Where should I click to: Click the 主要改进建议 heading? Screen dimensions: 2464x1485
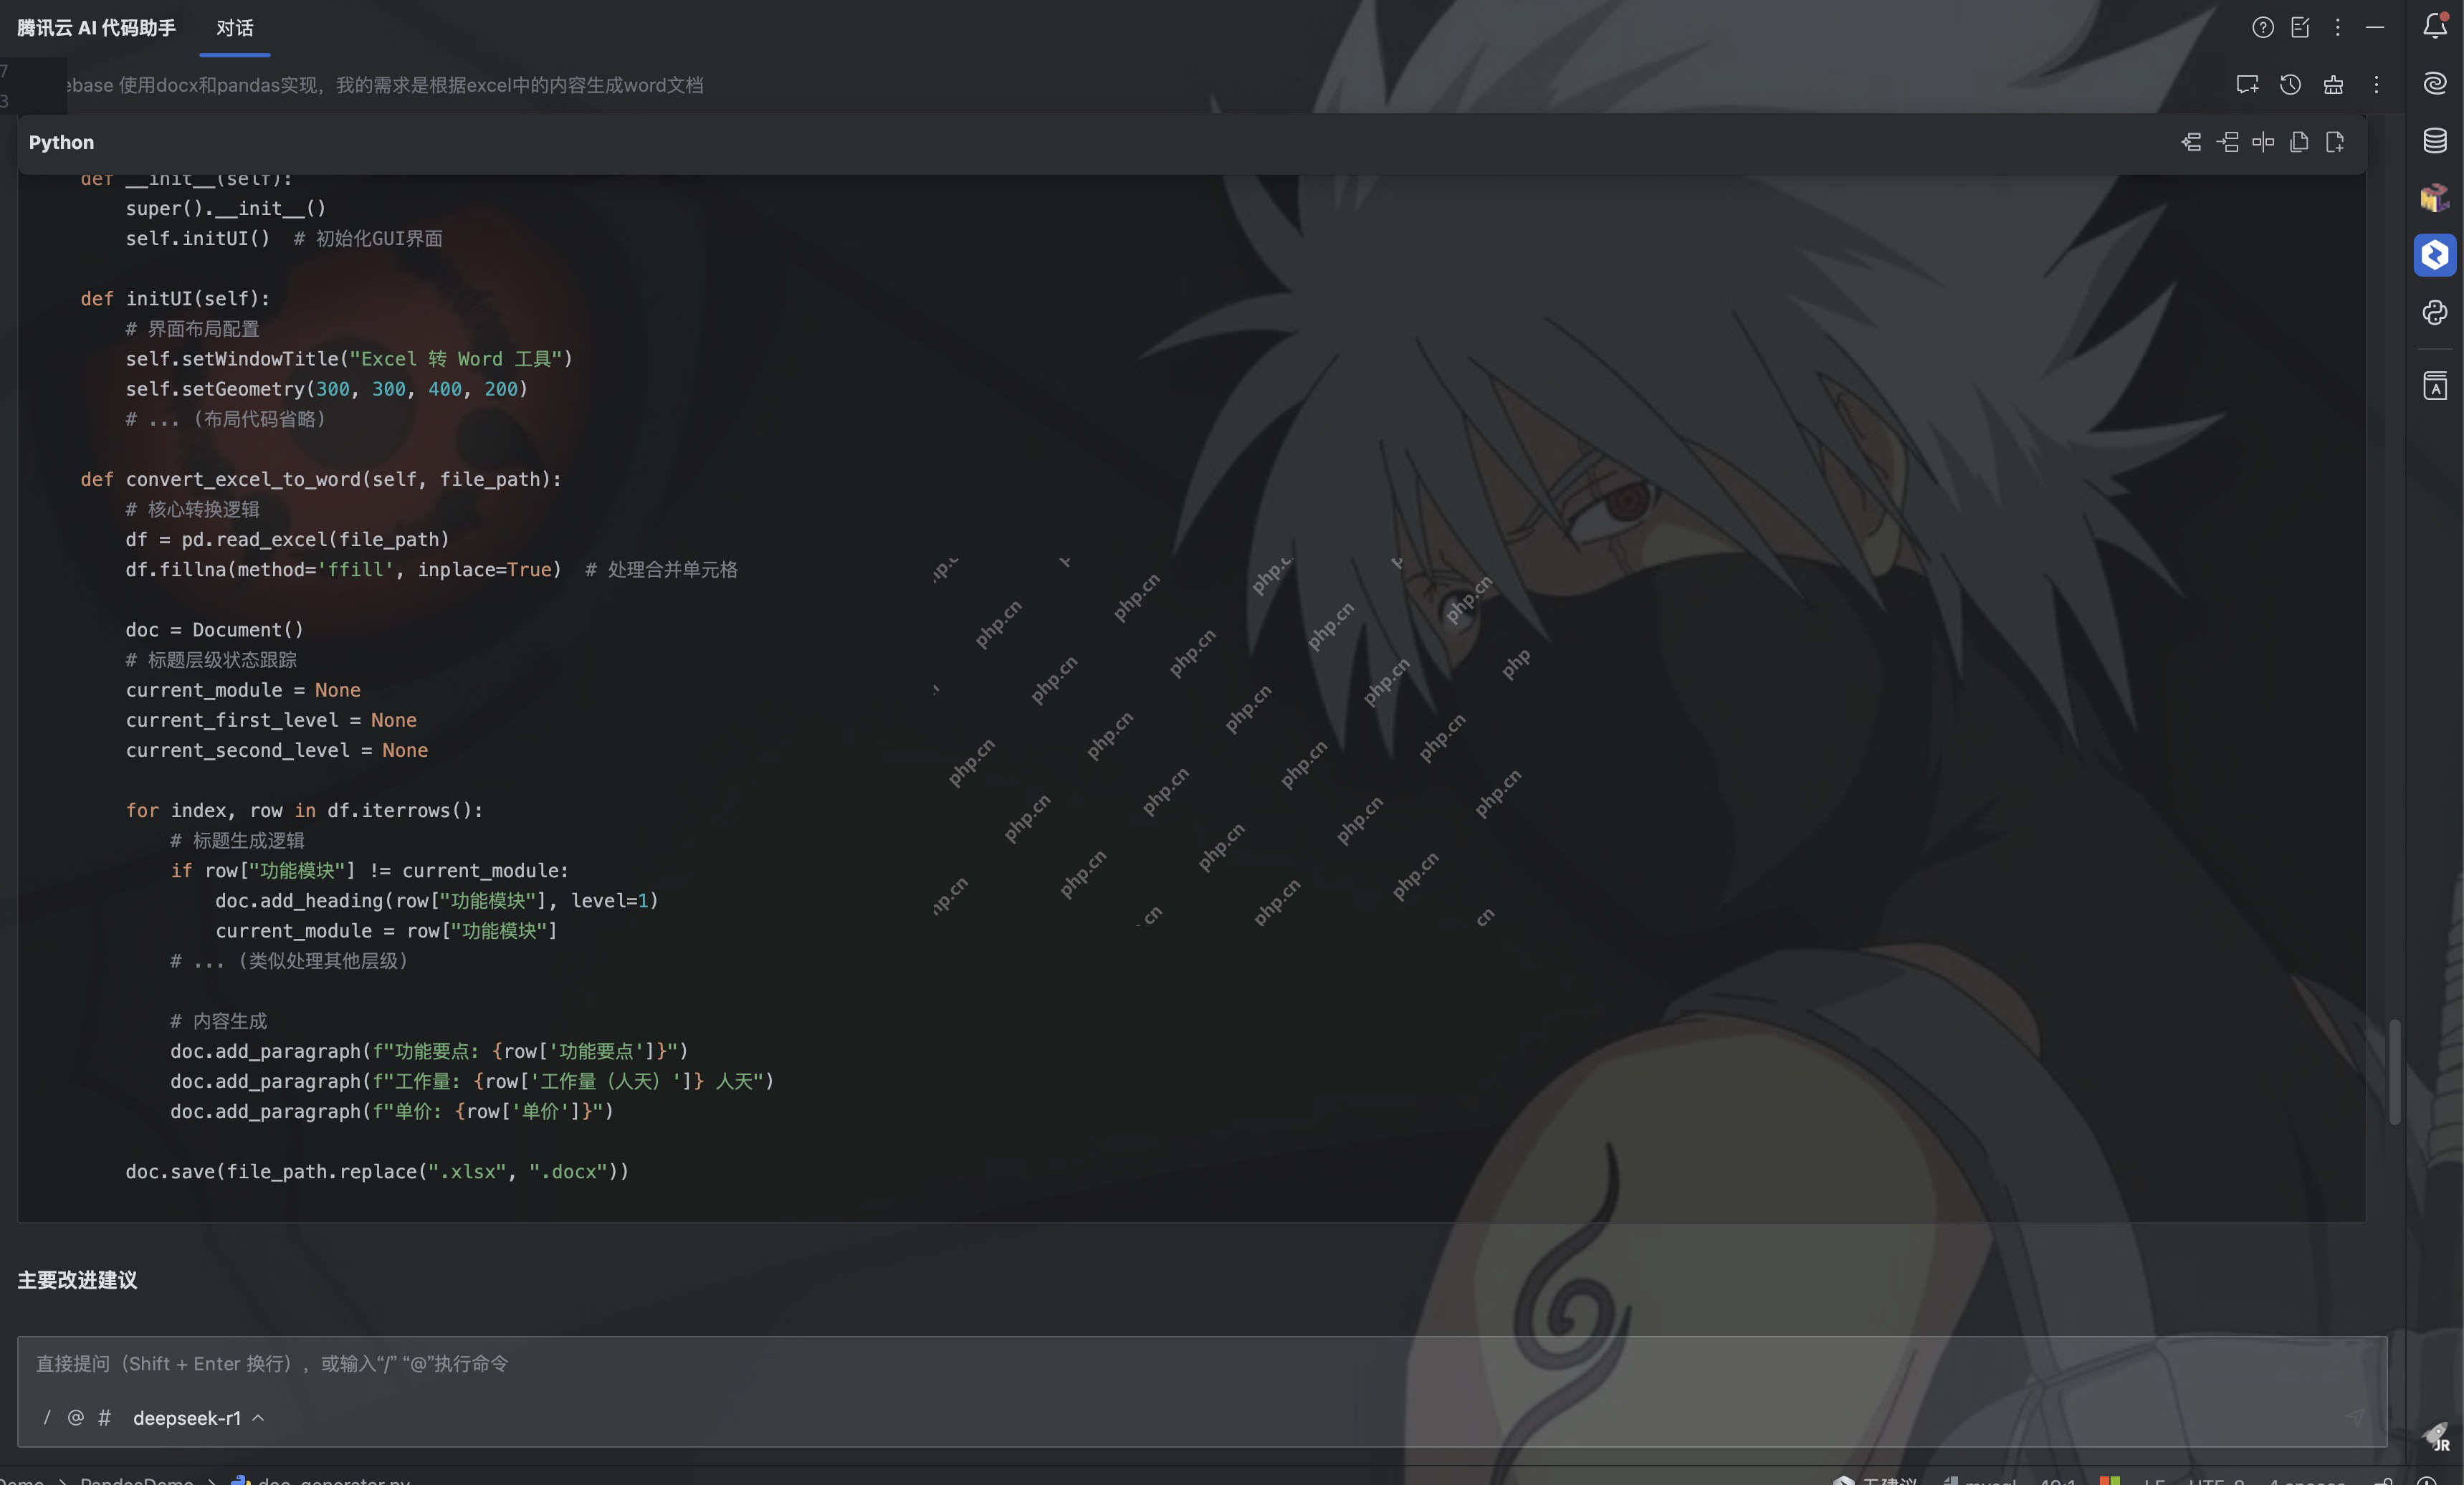[77, 1280]
